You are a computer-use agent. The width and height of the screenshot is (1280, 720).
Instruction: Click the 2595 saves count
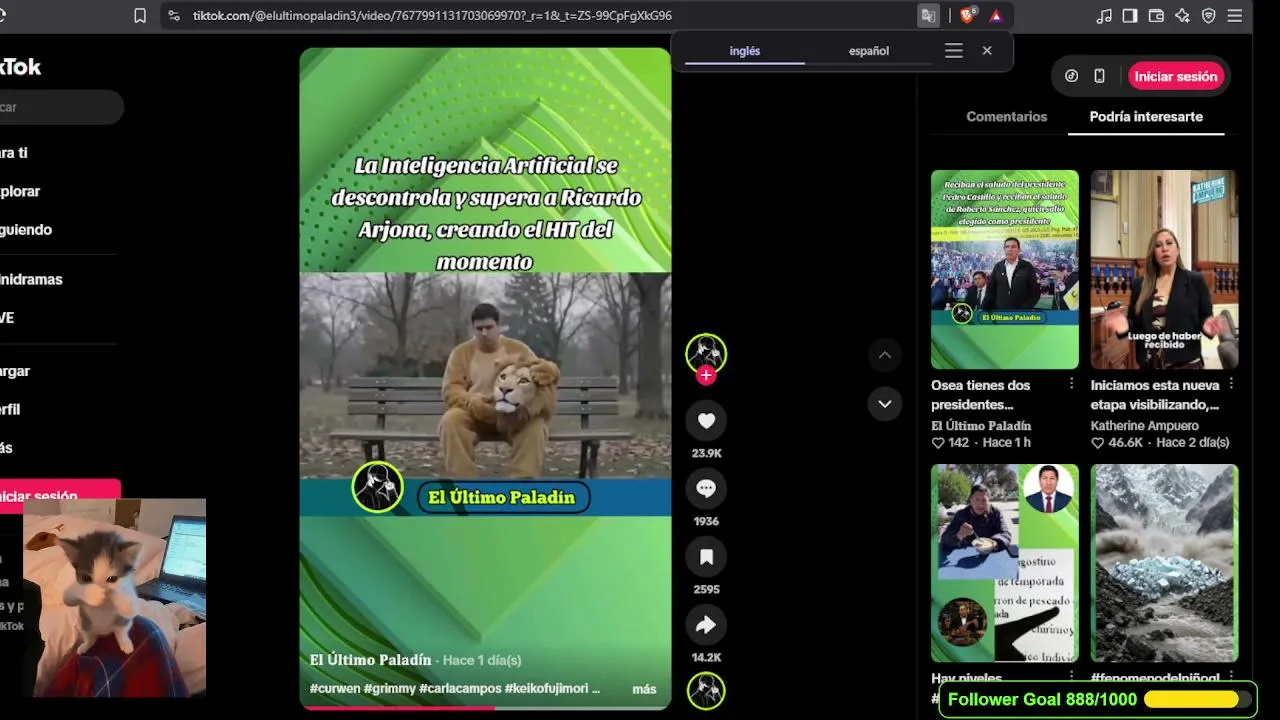tap(706, 589)
